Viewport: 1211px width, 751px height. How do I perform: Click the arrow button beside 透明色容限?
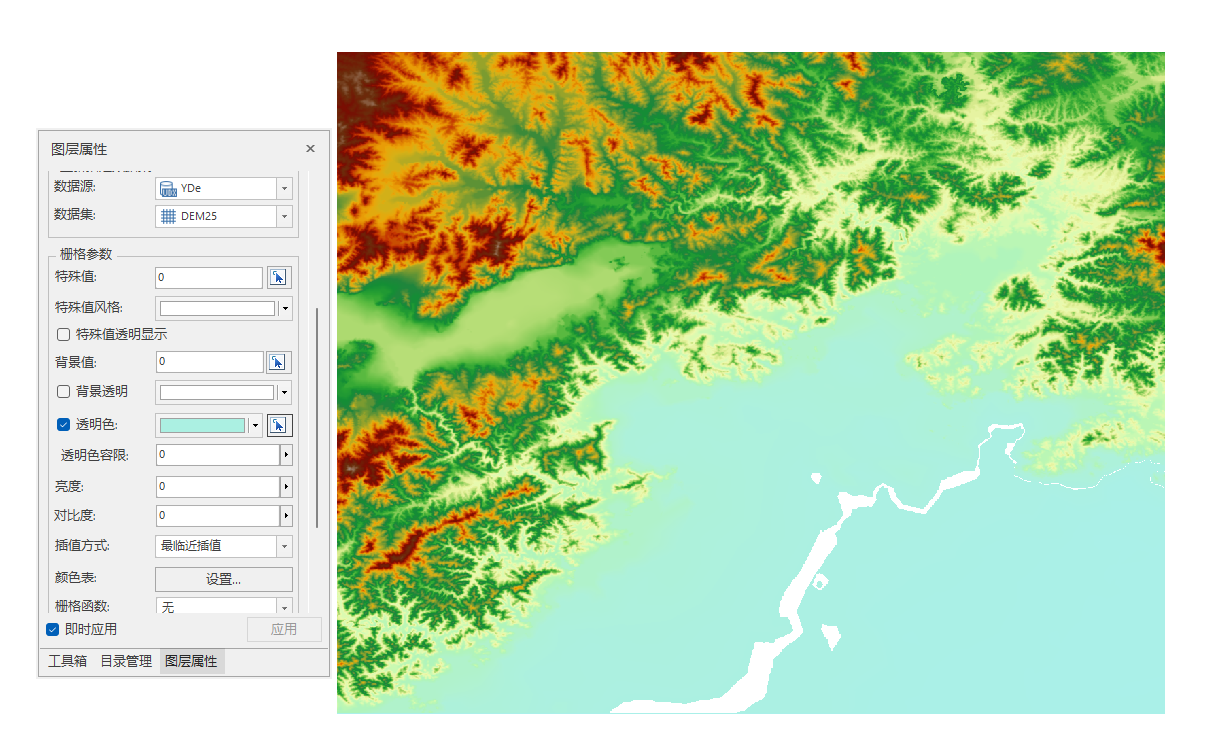point(286,455)
